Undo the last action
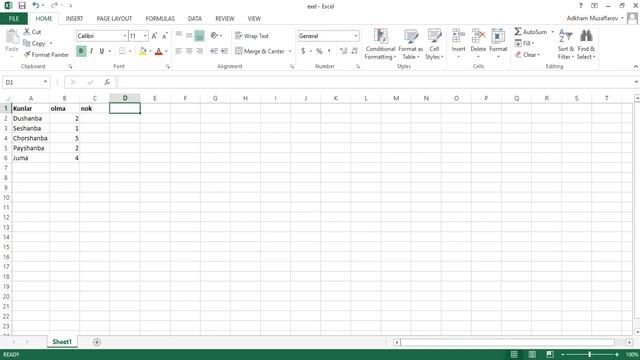The image size is (640, 360). click(x=36, y=6)
